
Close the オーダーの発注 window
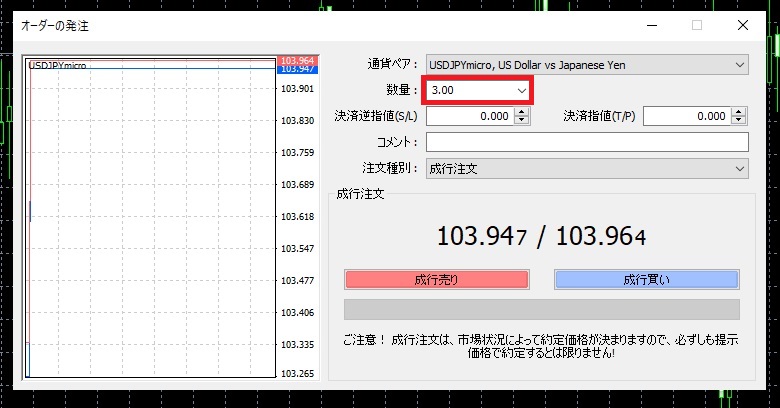(x=743, y=25)
